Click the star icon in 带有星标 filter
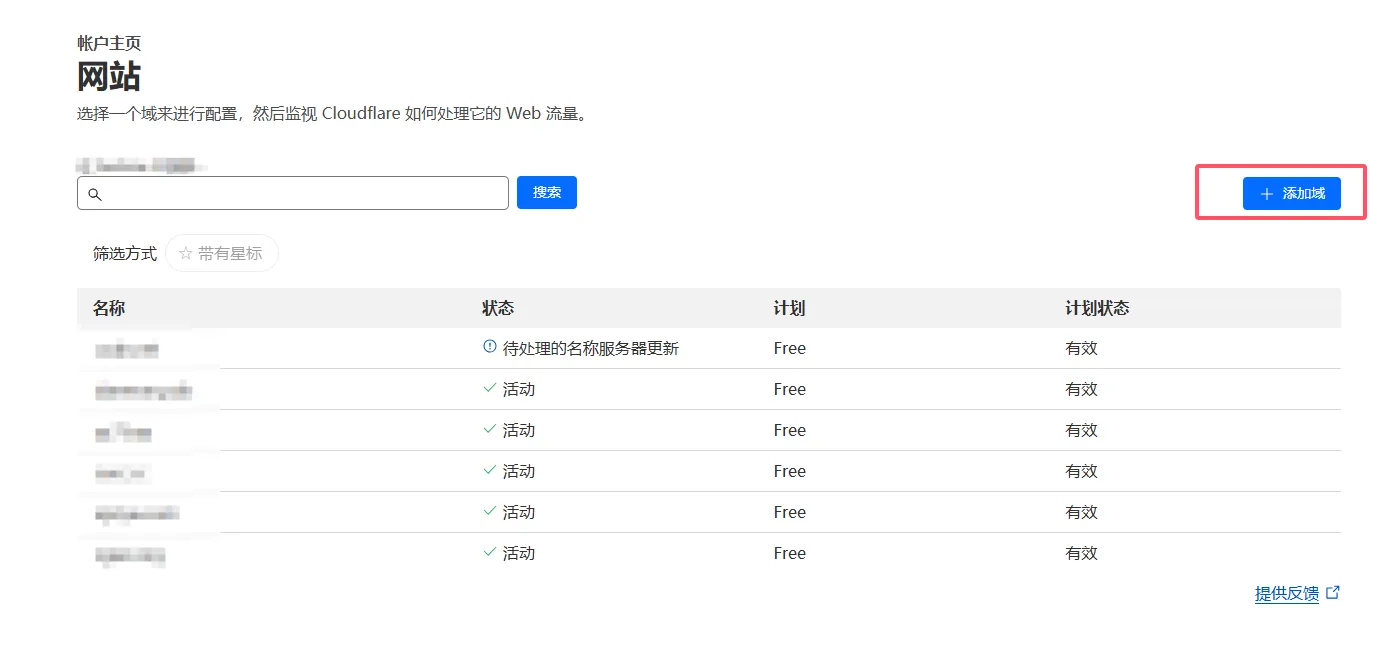Viewport: 1393px width, 652px height. tap(185, 254)
